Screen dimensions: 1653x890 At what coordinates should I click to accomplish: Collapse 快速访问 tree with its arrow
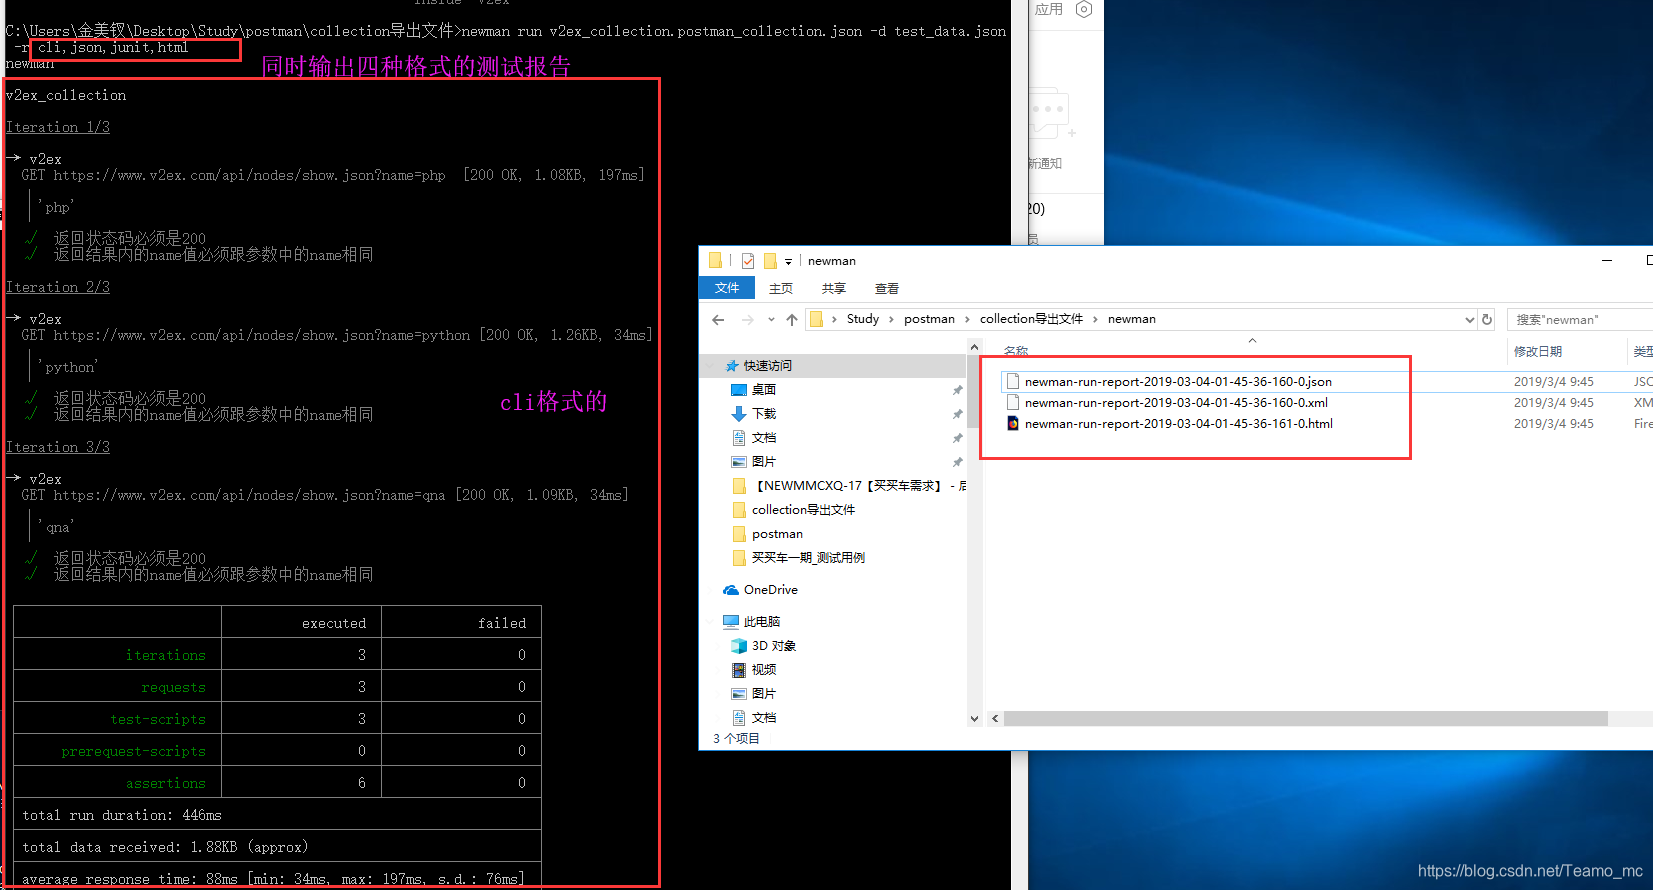coord(713,366)
